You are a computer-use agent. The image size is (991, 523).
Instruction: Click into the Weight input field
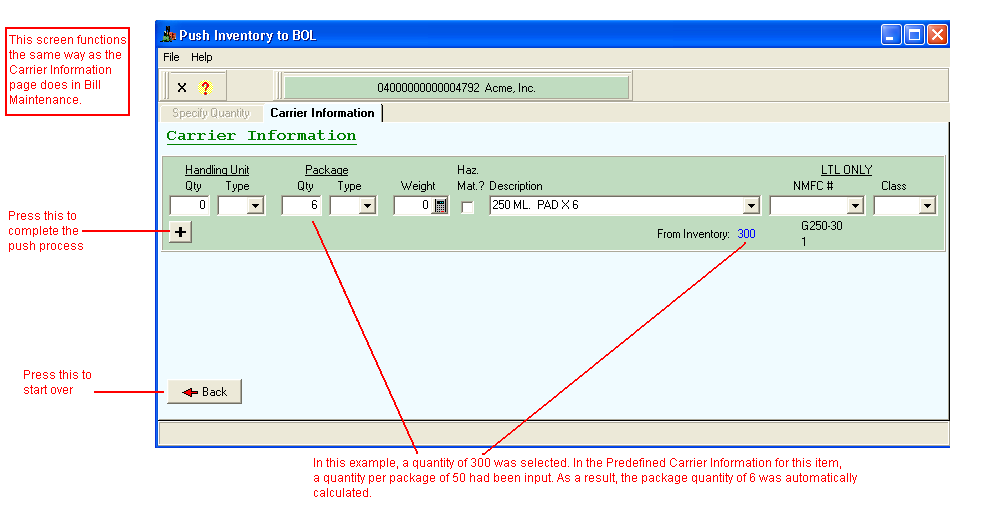pyautogui.click(x=411, y=206)
